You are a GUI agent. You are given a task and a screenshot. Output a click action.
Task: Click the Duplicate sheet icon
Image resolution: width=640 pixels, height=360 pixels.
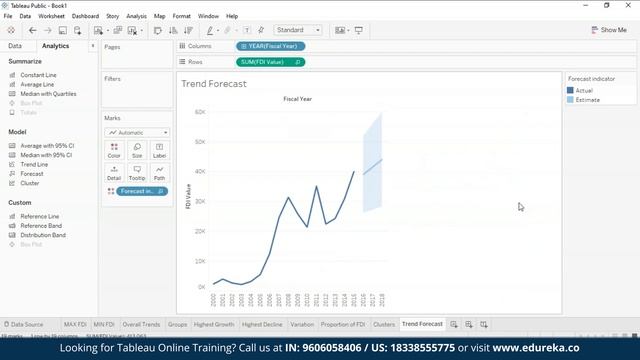point(118,30)
